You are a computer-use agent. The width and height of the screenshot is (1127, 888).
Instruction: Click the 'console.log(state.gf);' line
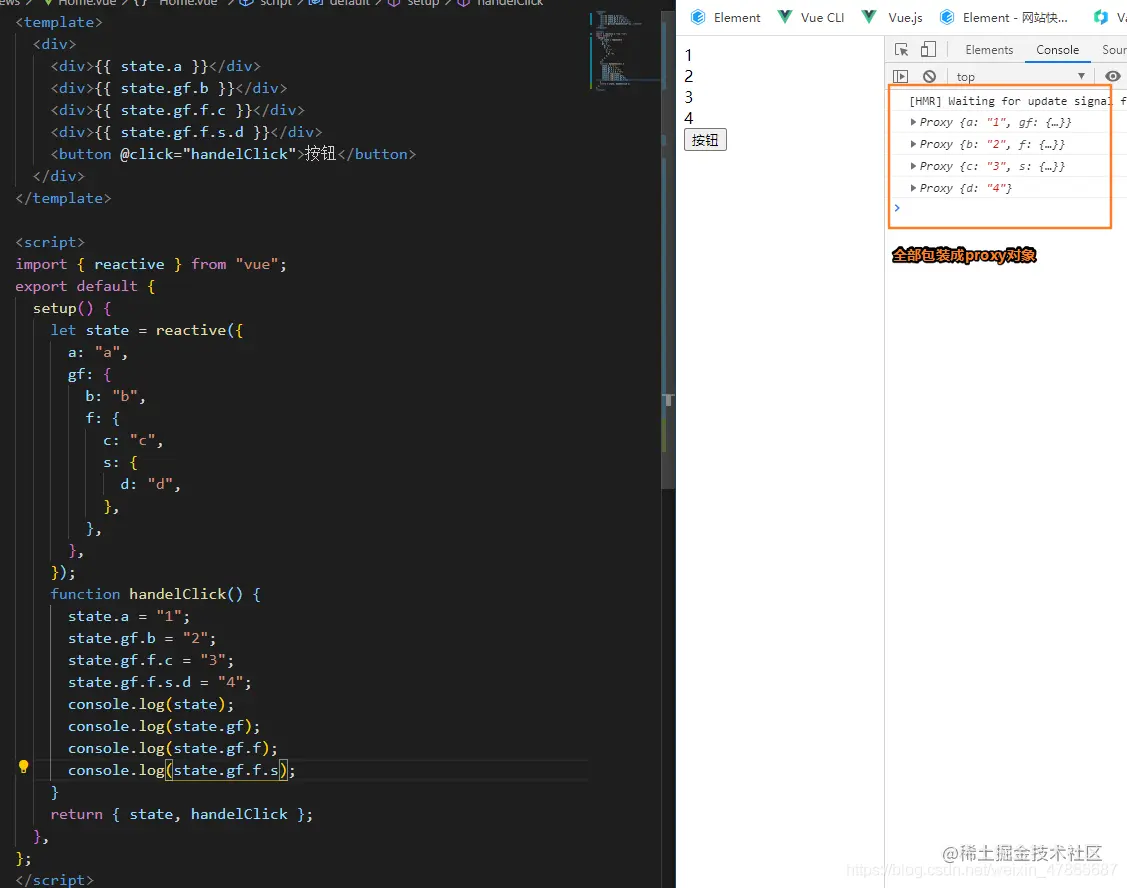tap(164, 726)
